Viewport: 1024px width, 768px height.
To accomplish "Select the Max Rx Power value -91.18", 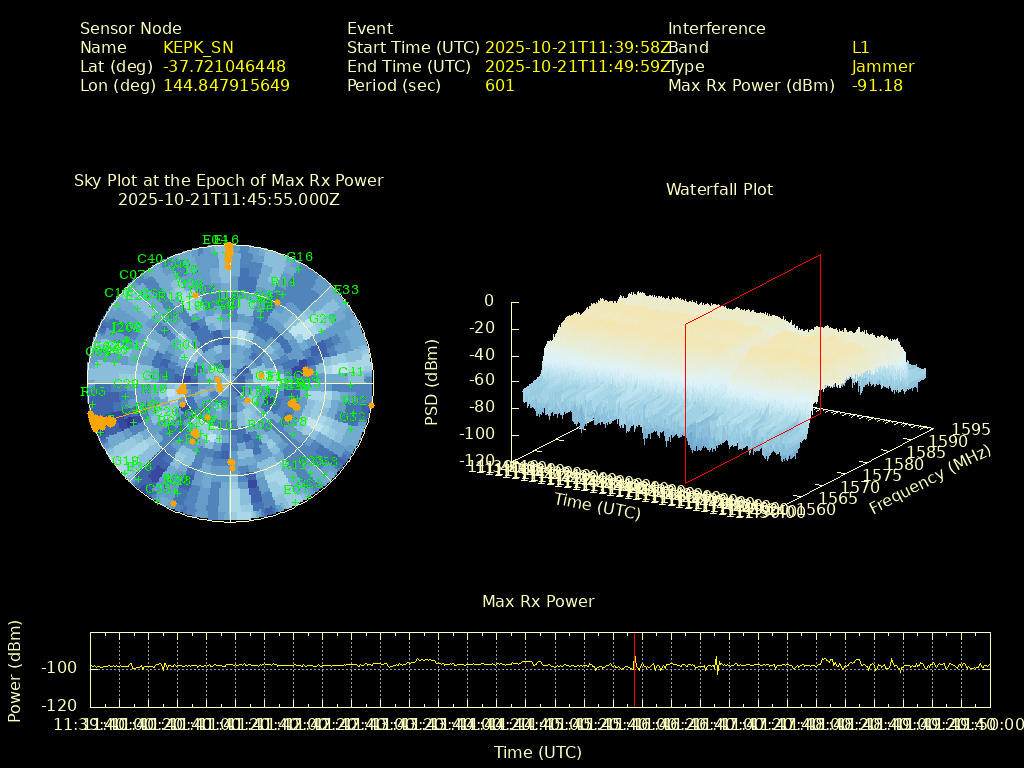I will click(x=877, y=86).
